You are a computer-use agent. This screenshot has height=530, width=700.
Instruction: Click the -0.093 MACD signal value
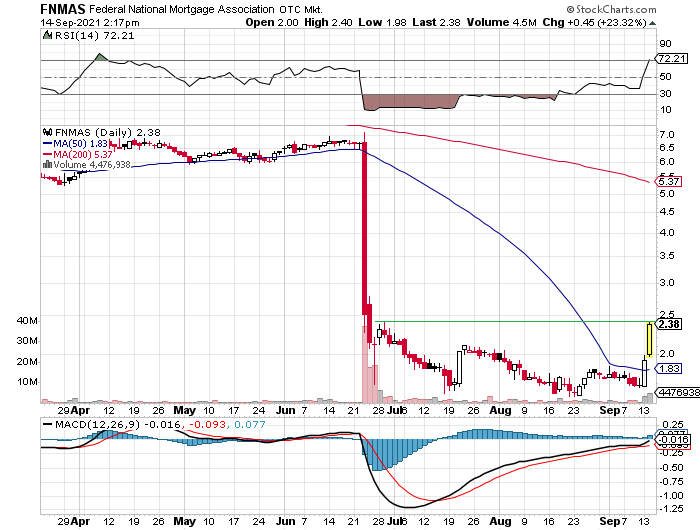208,424
